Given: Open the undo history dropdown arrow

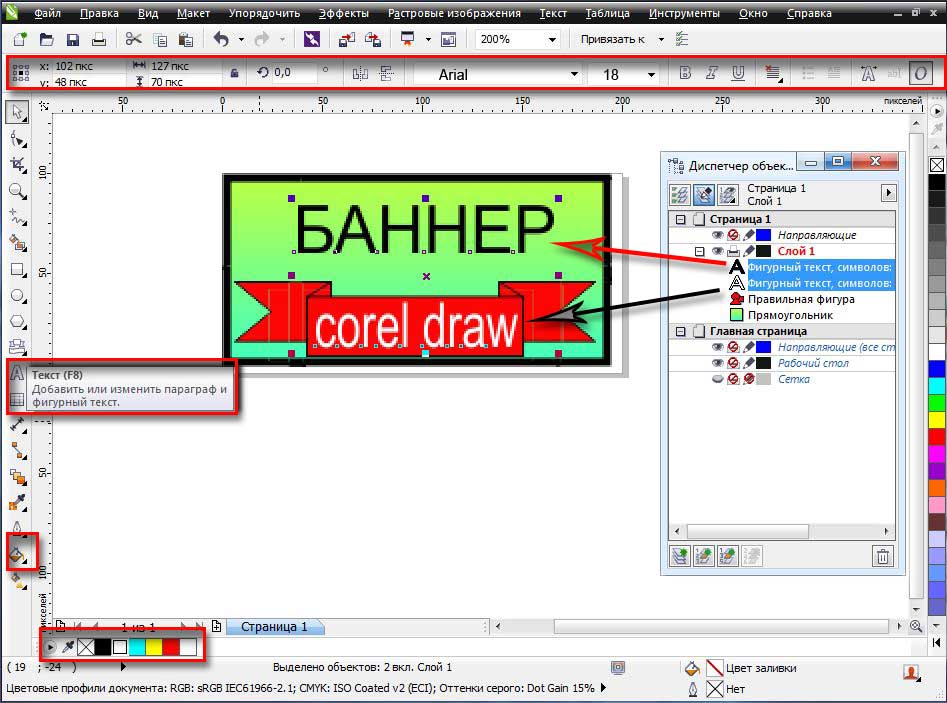Looking at the screenshot, I should tap(241, 40).
